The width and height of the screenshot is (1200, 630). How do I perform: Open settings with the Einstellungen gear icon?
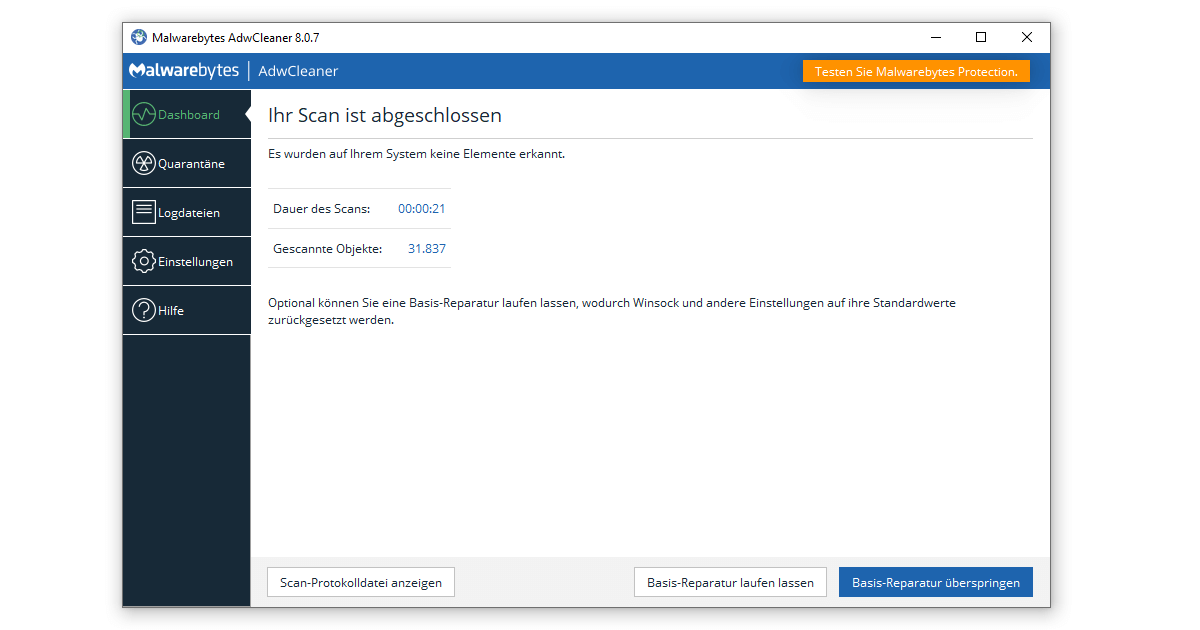[x=143, y=261]
